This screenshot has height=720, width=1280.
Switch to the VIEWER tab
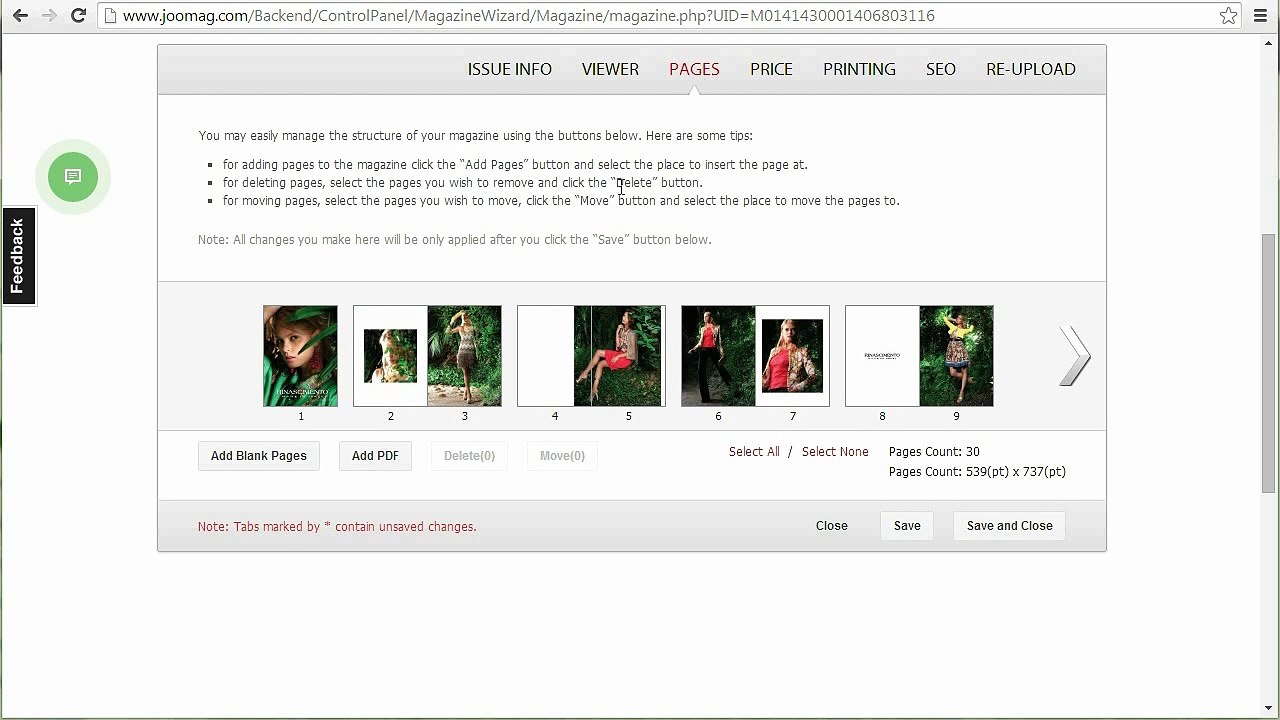coord(610,69)
